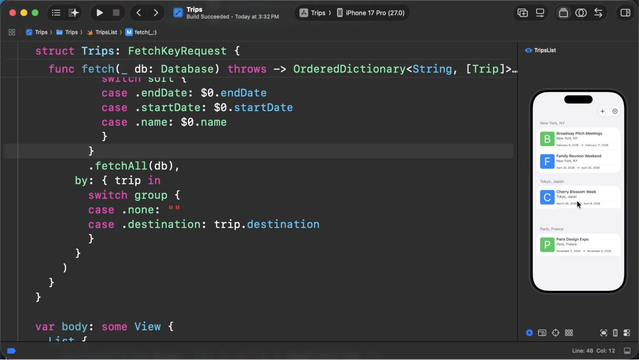
Task: Open the related items grid menu
Action: pos(11,32)
